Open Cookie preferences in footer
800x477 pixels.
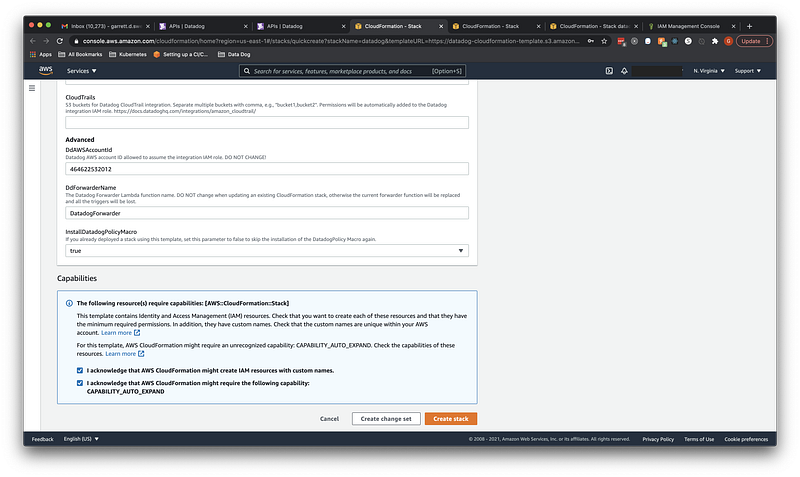point(746,439)
